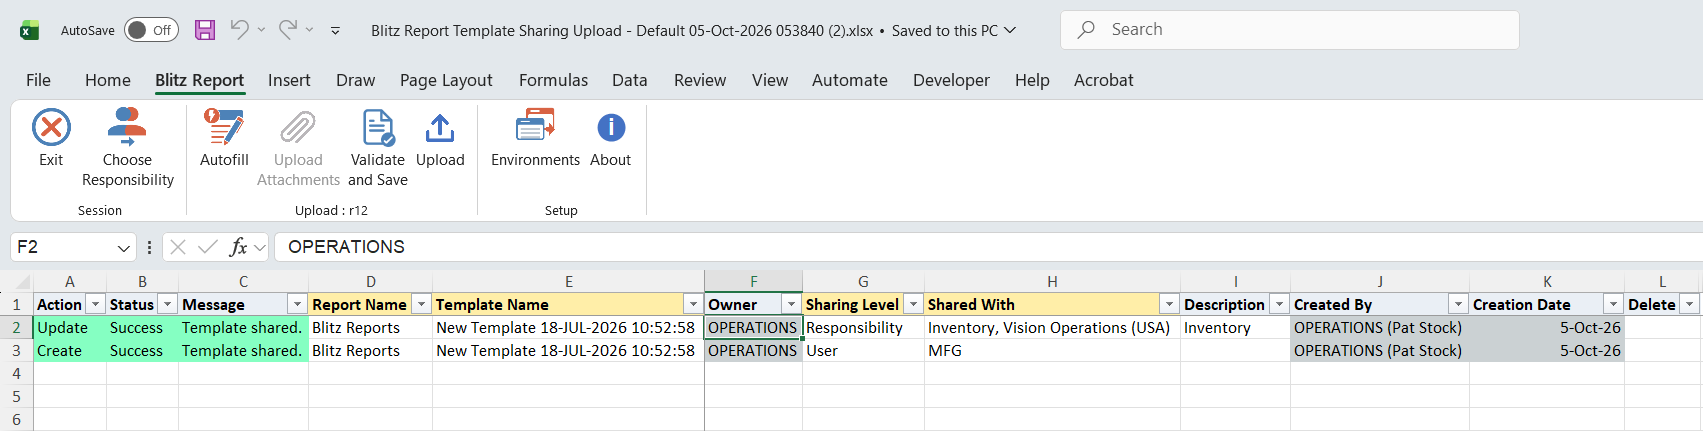1703x431 pixels.
Task: Open the Page Layout tab
Action: point(446,80)
